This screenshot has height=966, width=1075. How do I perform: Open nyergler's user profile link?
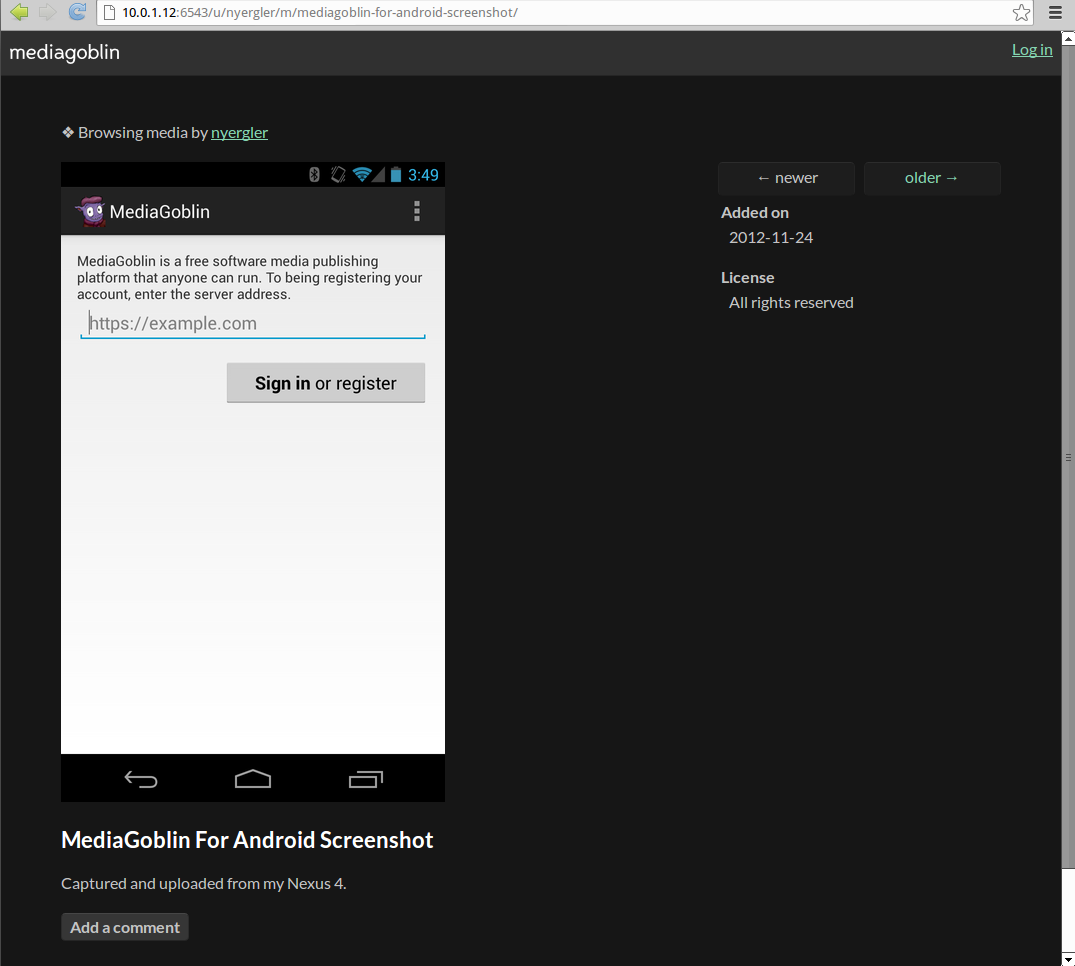click(239, 132)
